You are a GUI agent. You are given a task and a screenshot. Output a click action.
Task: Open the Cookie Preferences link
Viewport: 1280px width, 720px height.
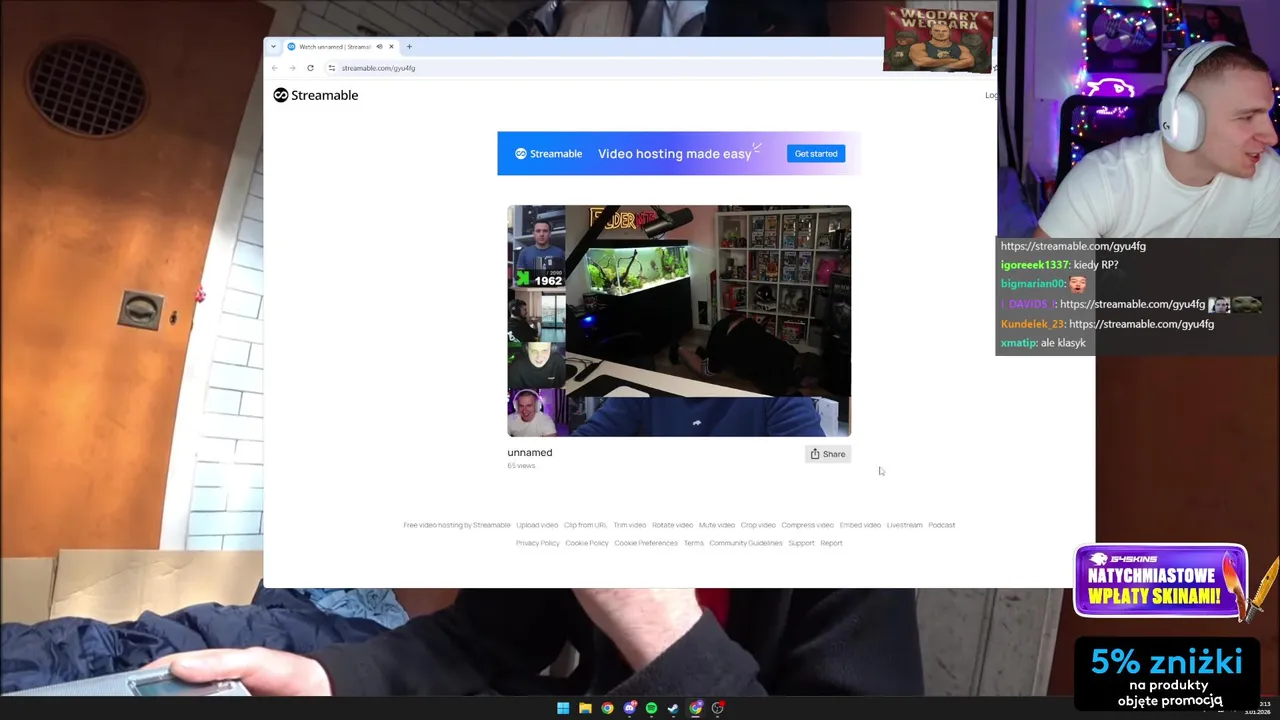pos(646,543)
